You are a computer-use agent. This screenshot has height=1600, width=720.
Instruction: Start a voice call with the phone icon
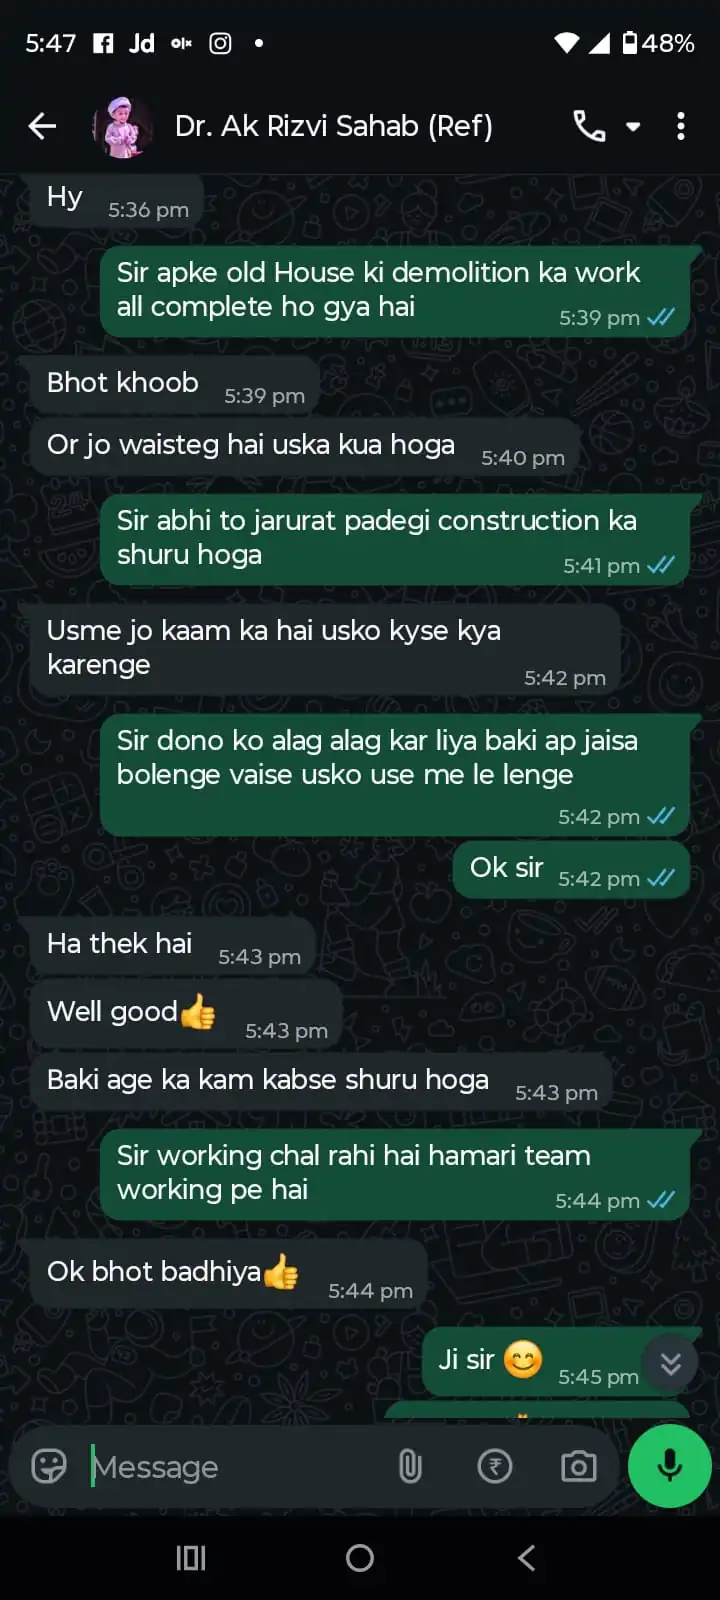point(589,126)
